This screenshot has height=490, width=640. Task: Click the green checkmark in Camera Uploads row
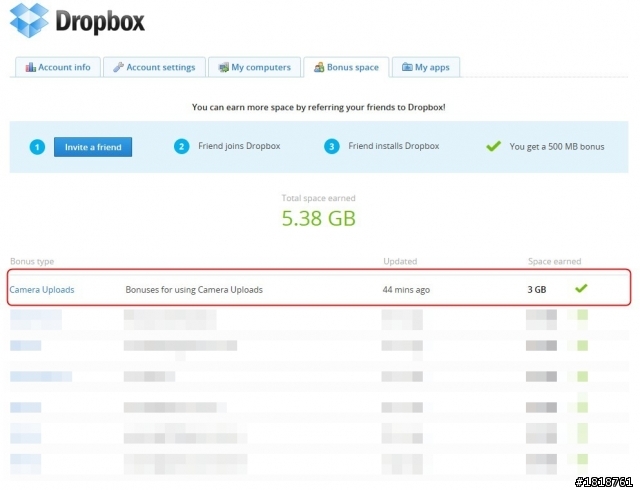(x=581, y=288)
